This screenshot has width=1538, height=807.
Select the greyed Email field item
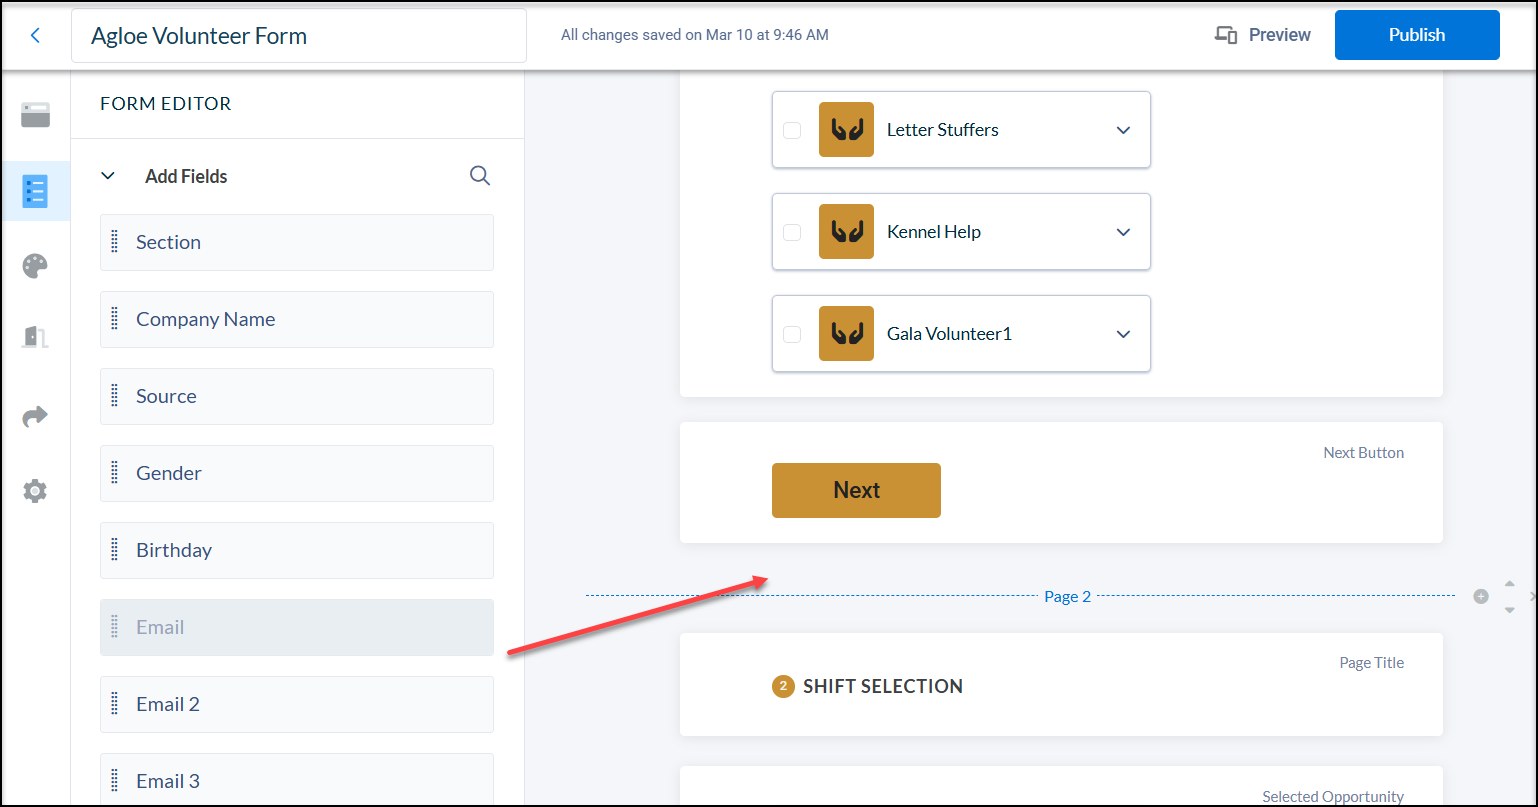click(x=297, y=627)
